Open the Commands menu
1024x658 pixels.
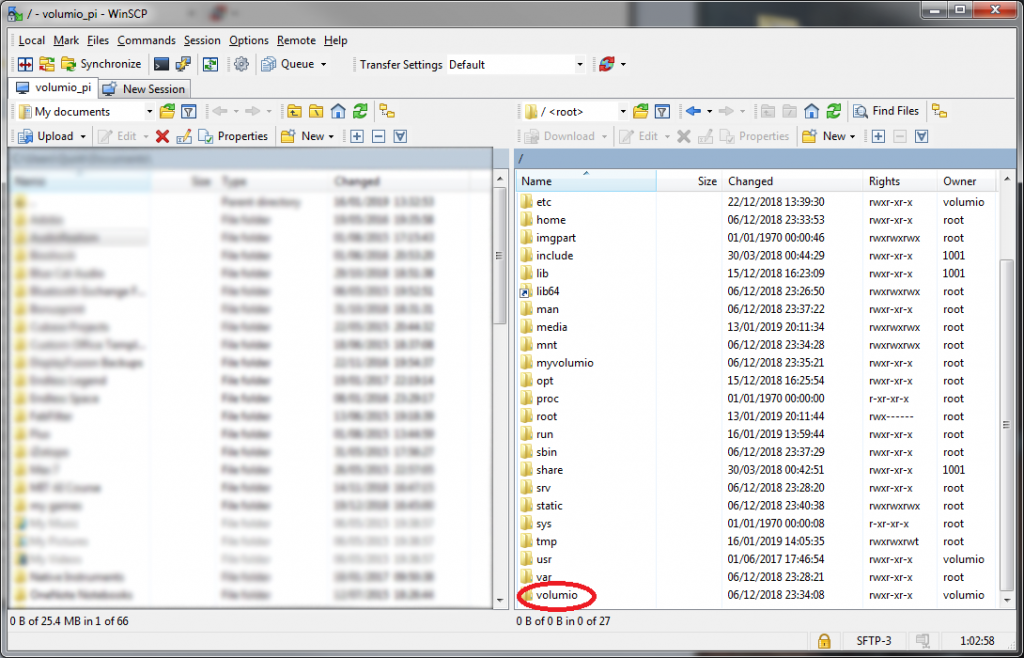[x=146, y=40]
